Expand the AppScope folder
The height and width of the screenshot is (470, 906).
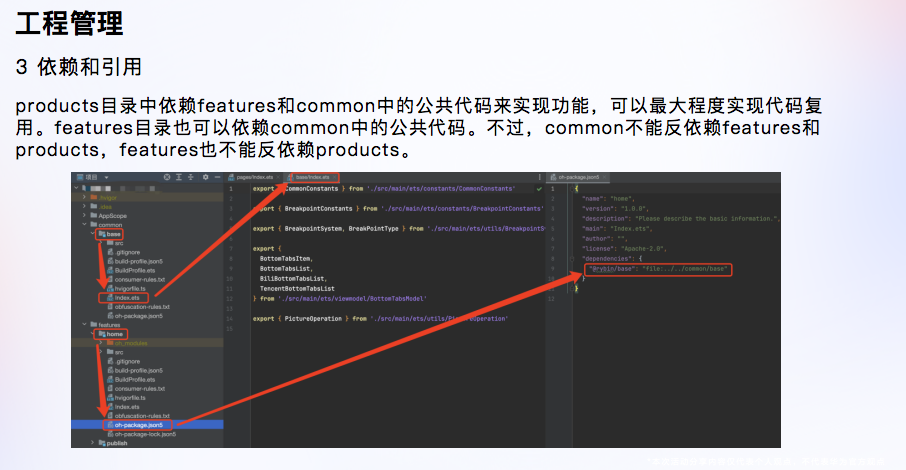click(x=82, y=215)
